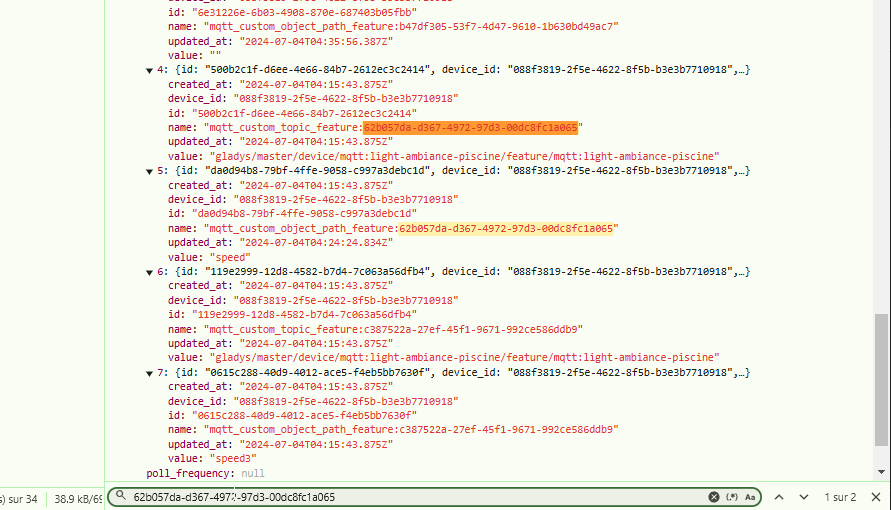
Task: Click inside the search text input
Action: pyautogui.click(x=400, y=497)
